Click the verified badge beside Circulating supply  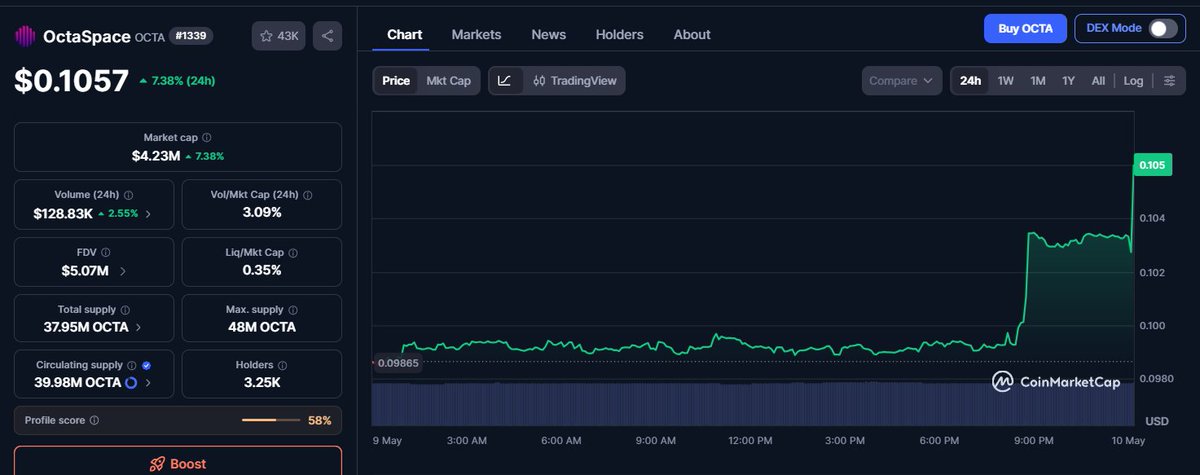(147, 366)
